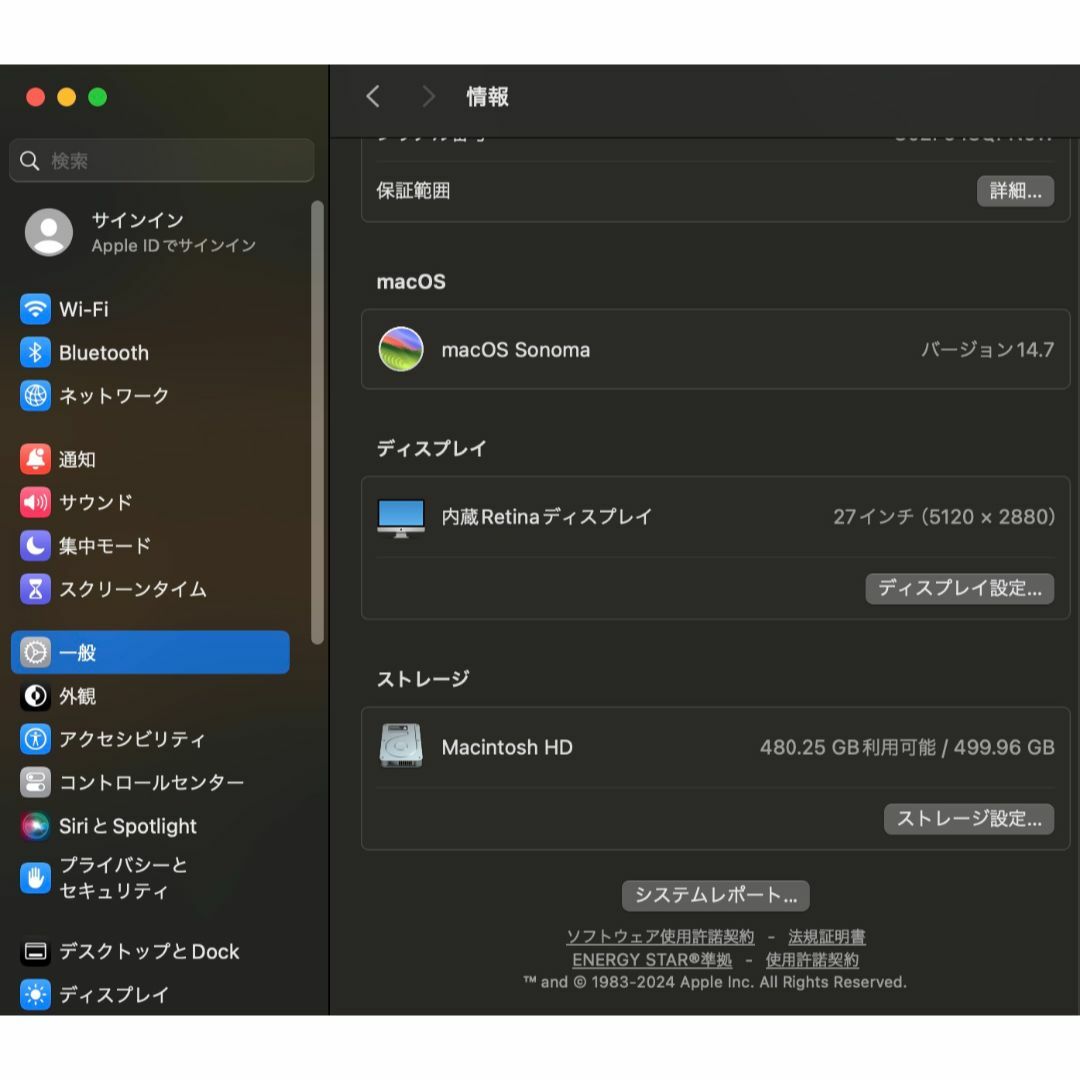Click the macOS Sonoma logo icon

401,349
